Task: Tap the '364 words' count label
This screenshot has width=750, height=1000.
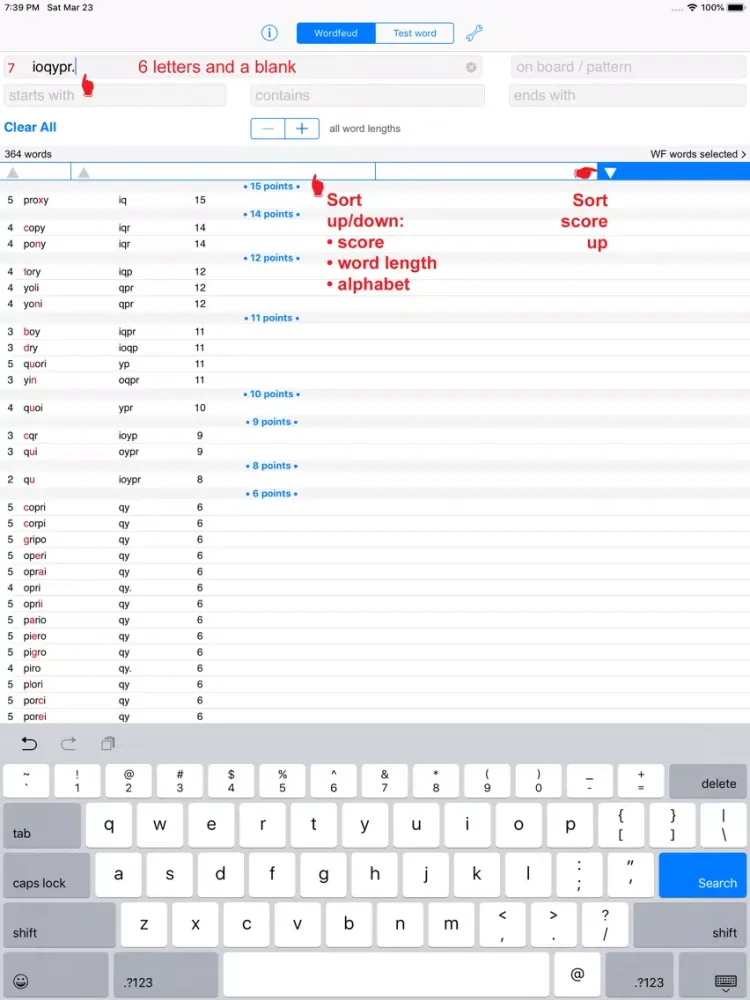Action: point(28,154)
